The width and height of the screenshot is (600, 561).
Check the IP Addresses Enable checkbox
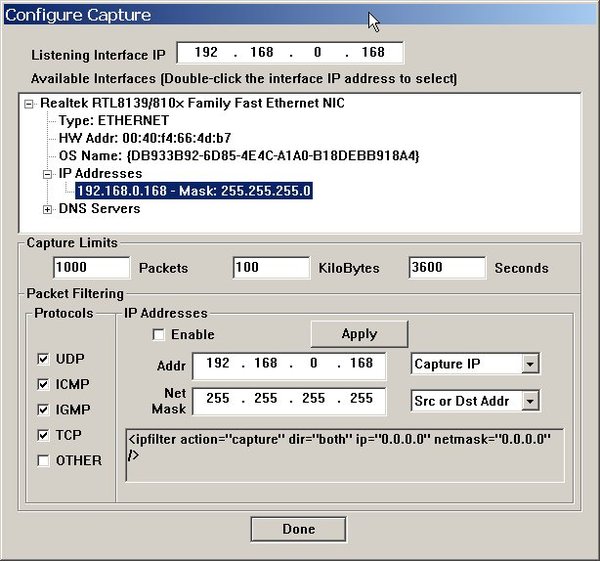tap(158, 335)
